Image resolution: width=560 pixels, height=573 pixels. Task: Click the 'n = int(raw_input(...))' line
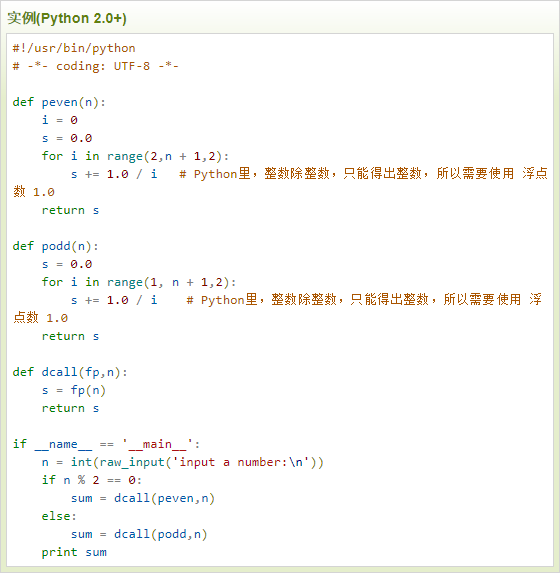click(182, 462)
